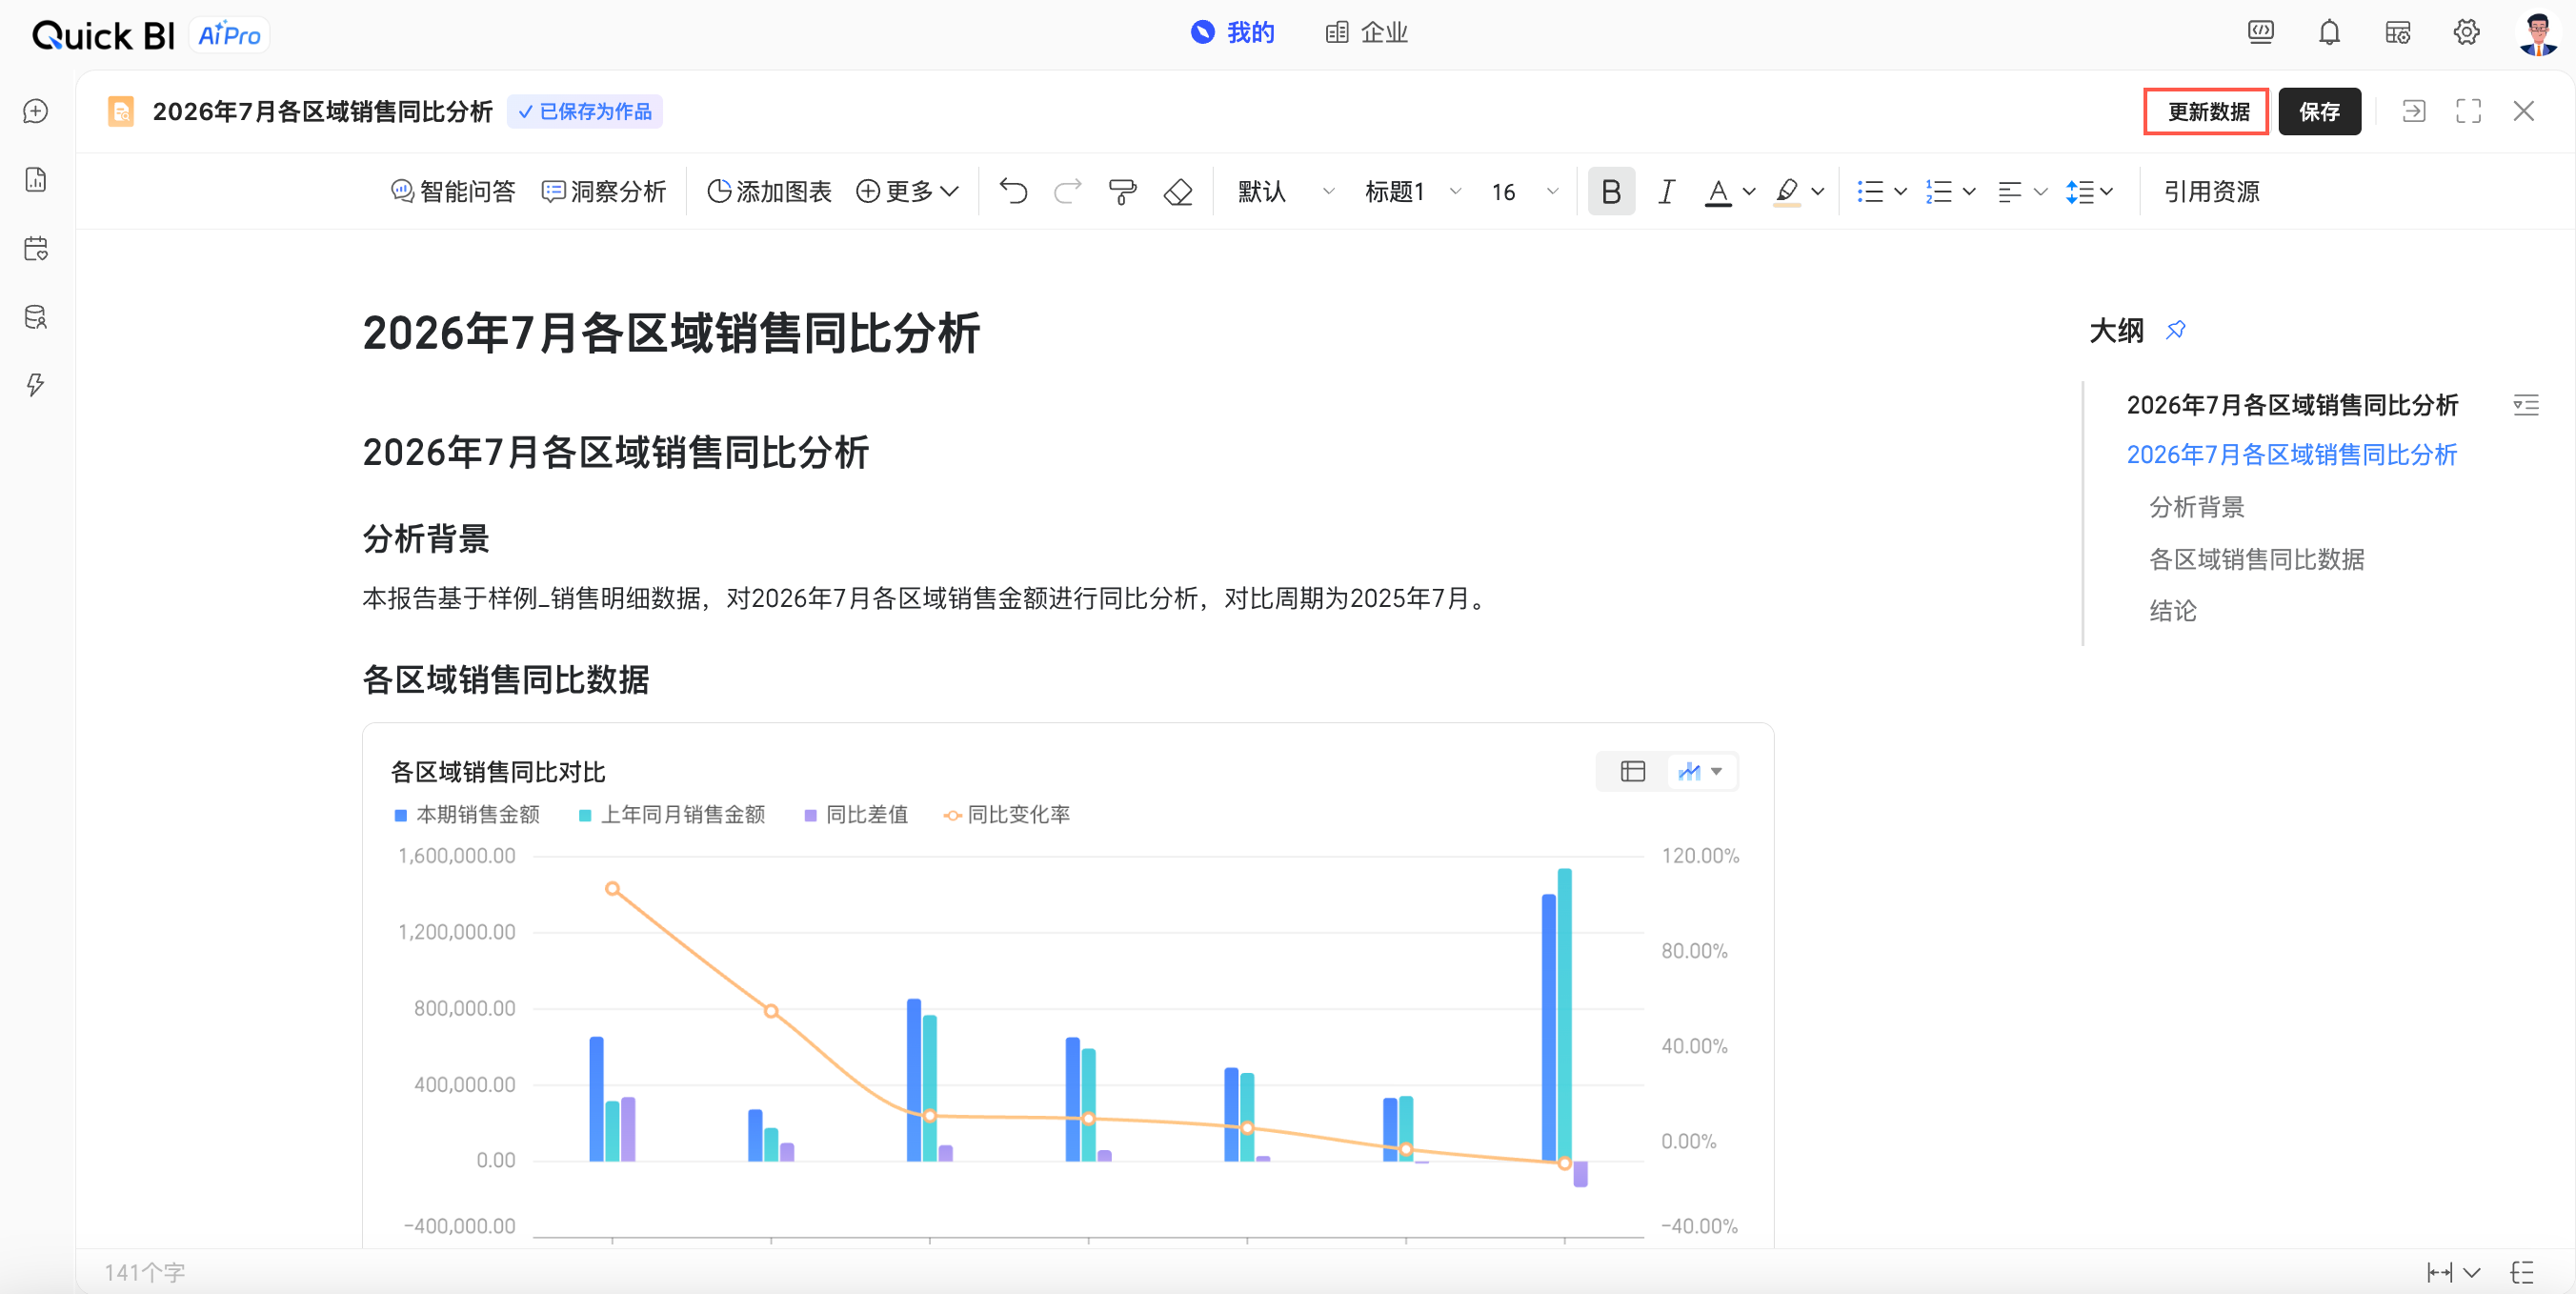The width and height of the screenshot is (2576, 1294).
Task: Open the chart type dropdown
Action: pos(1701,771)
